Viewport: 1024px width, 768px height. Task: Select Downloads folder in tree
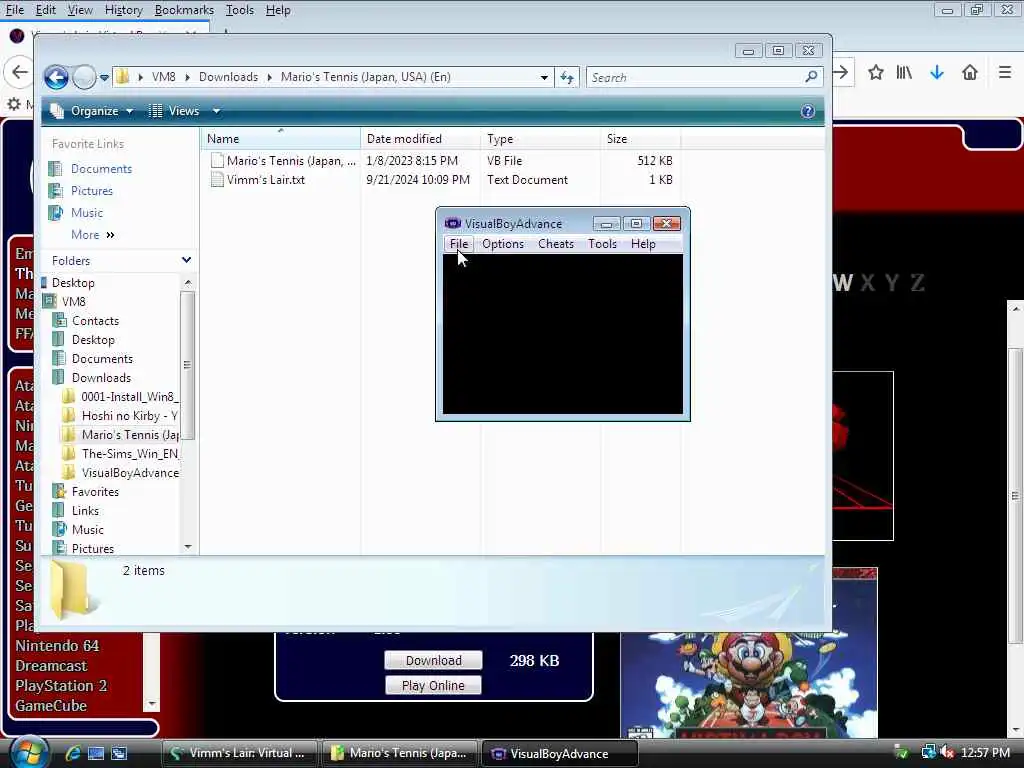tap(101, 377)
